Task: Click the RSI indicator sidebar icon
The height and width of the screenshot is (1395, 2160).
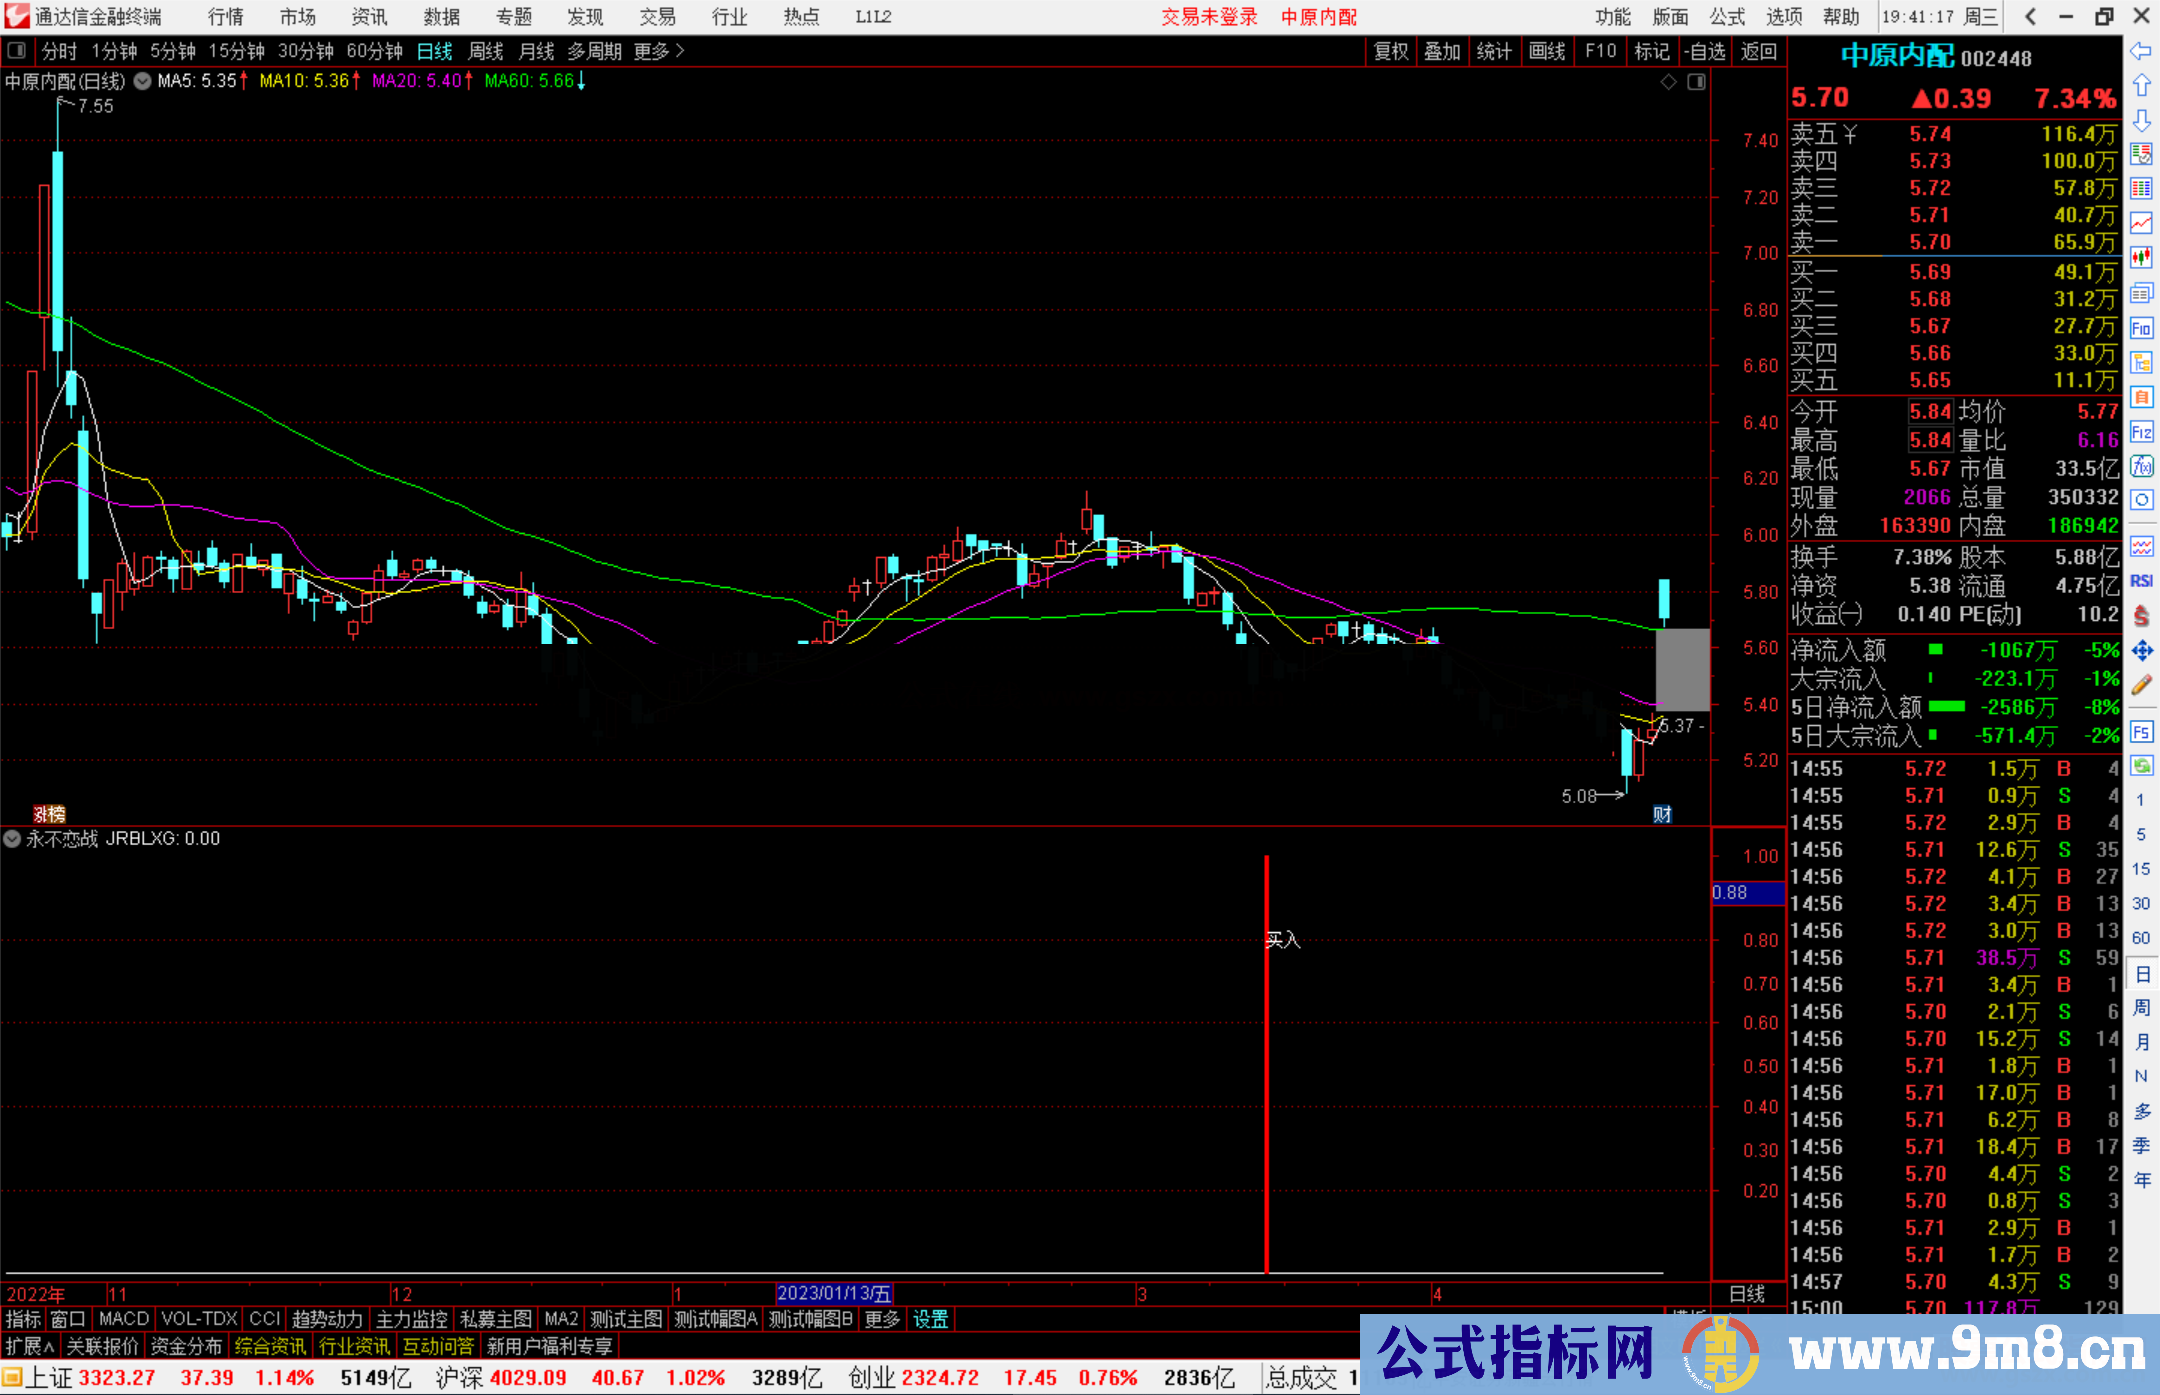Action: click(2141, 581)
